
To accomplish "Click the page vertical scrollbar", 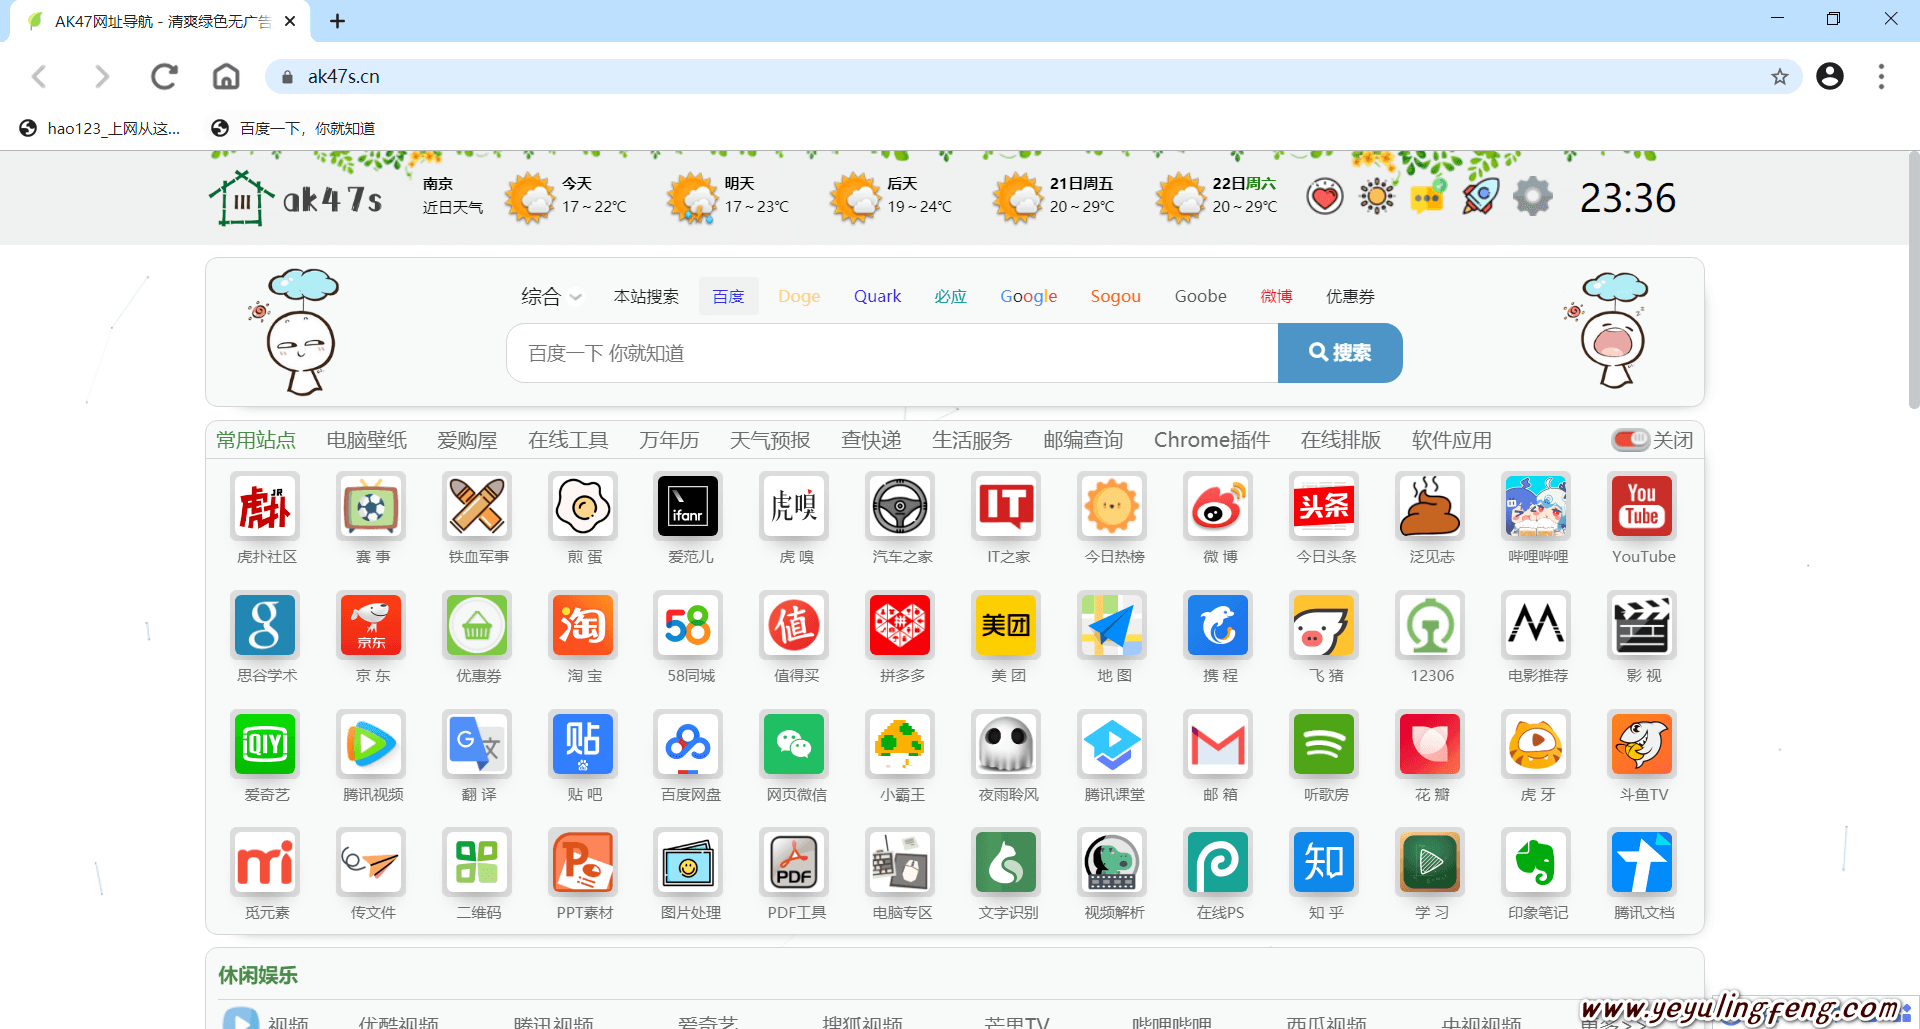I will (1913, 280).
